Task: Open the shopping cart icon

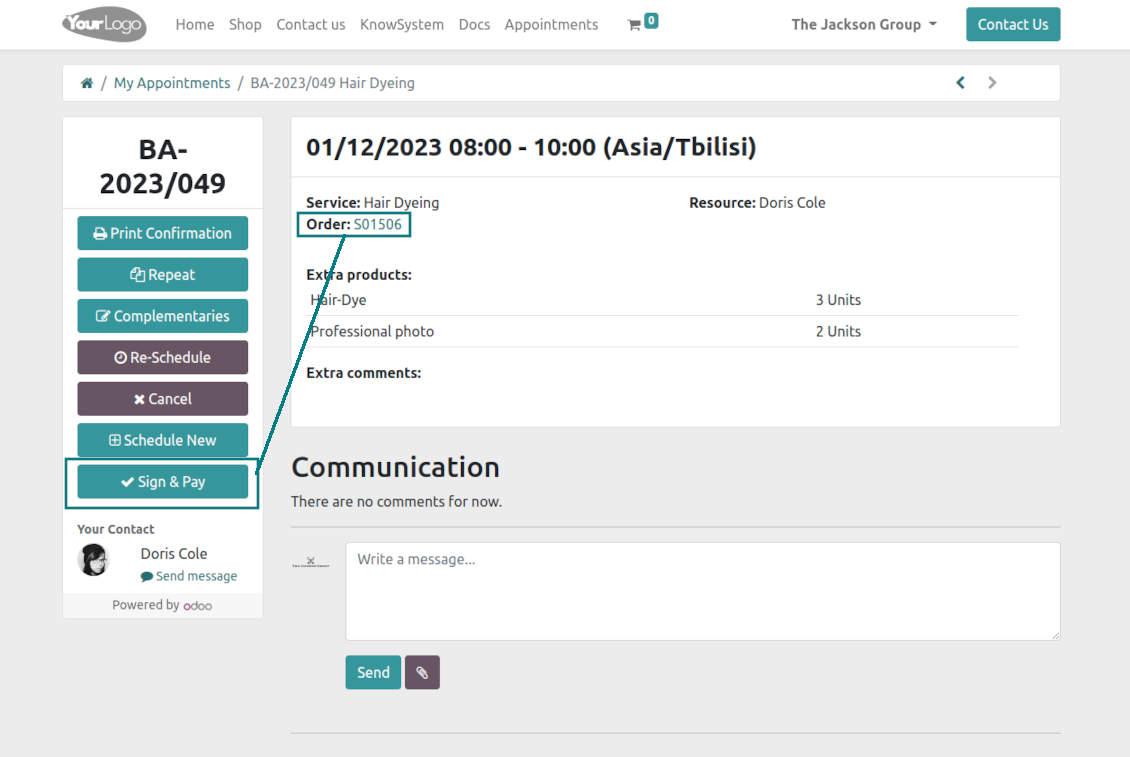Action: (634, 25)
